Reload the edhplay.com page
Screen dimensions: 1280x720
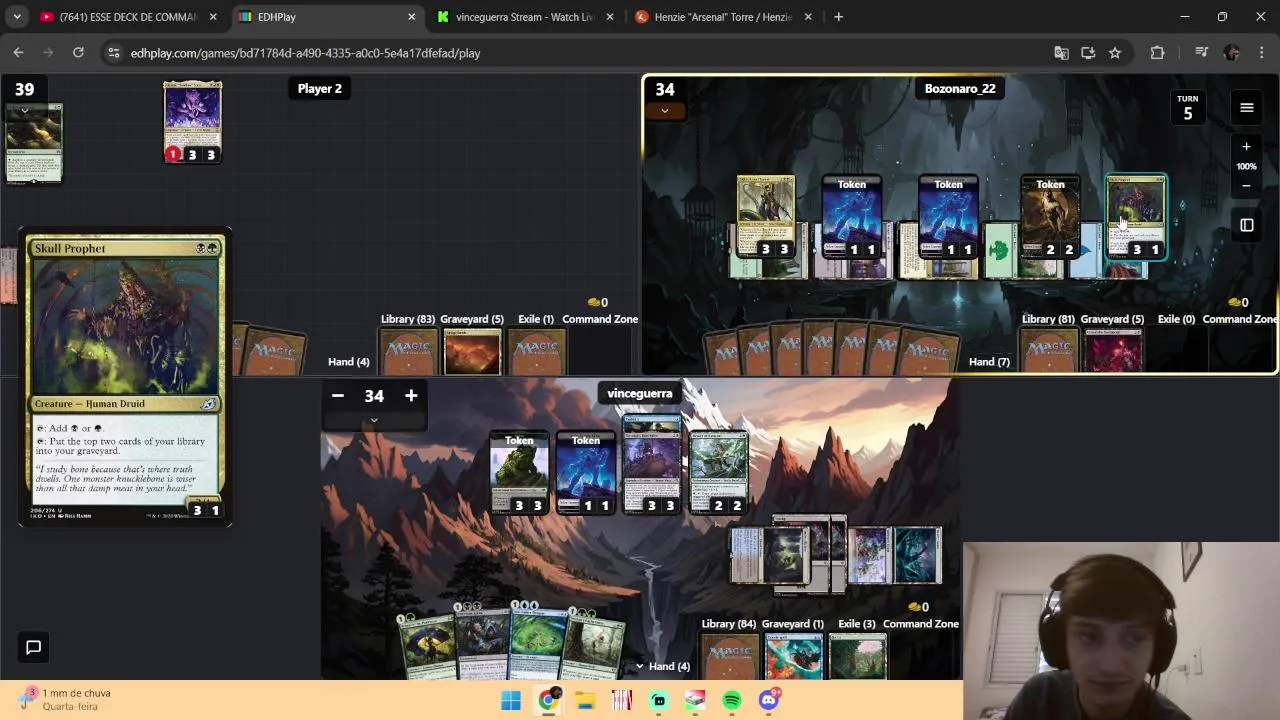tap(78, 53)
